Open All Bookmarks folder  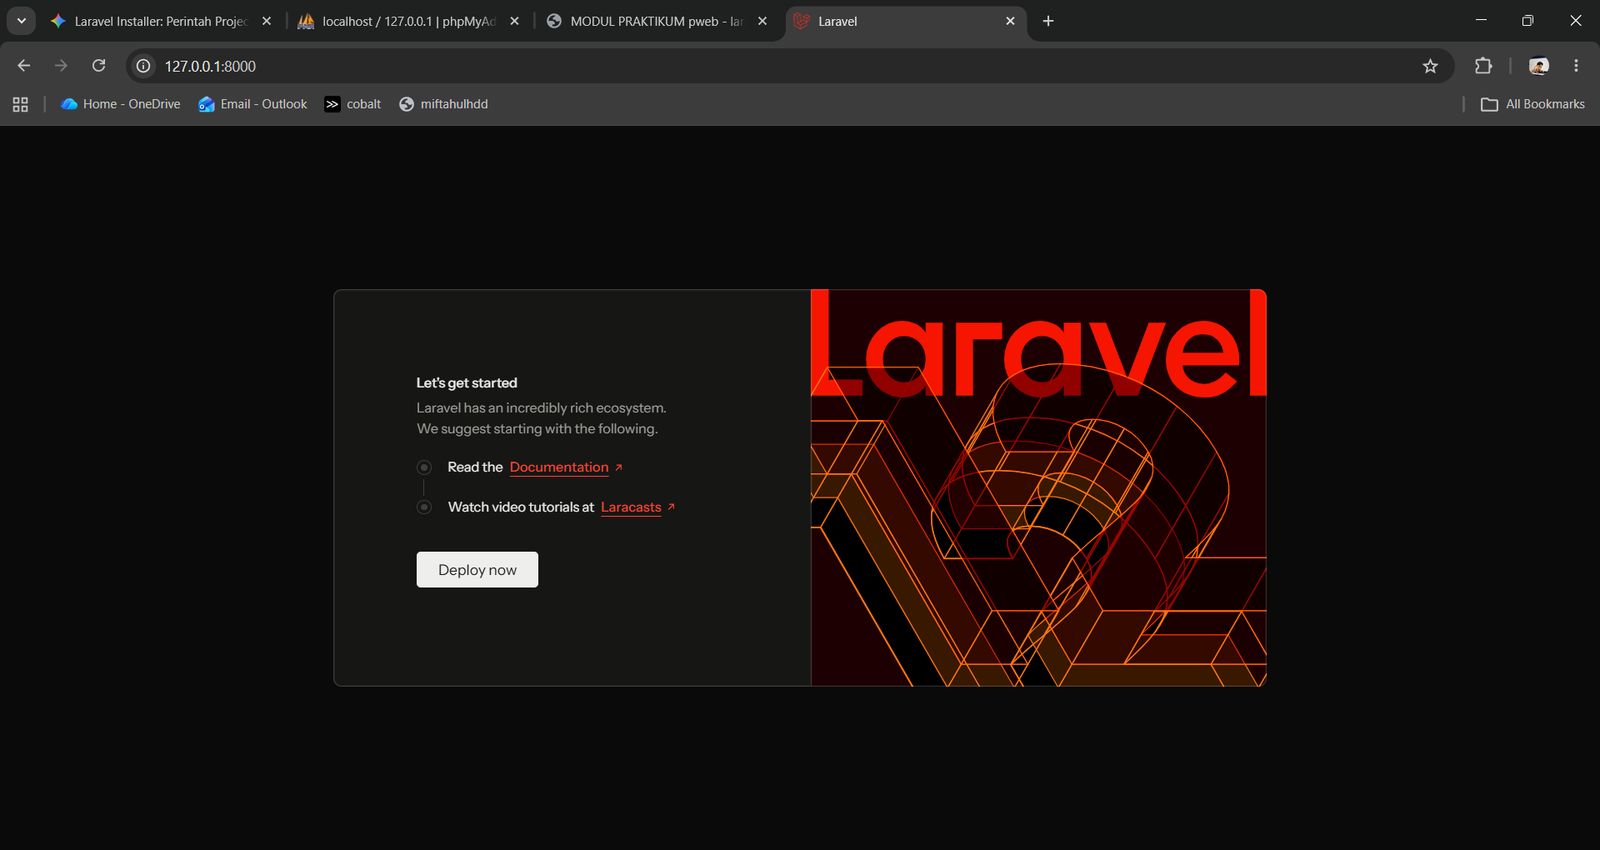click(x=1533, y=104)
